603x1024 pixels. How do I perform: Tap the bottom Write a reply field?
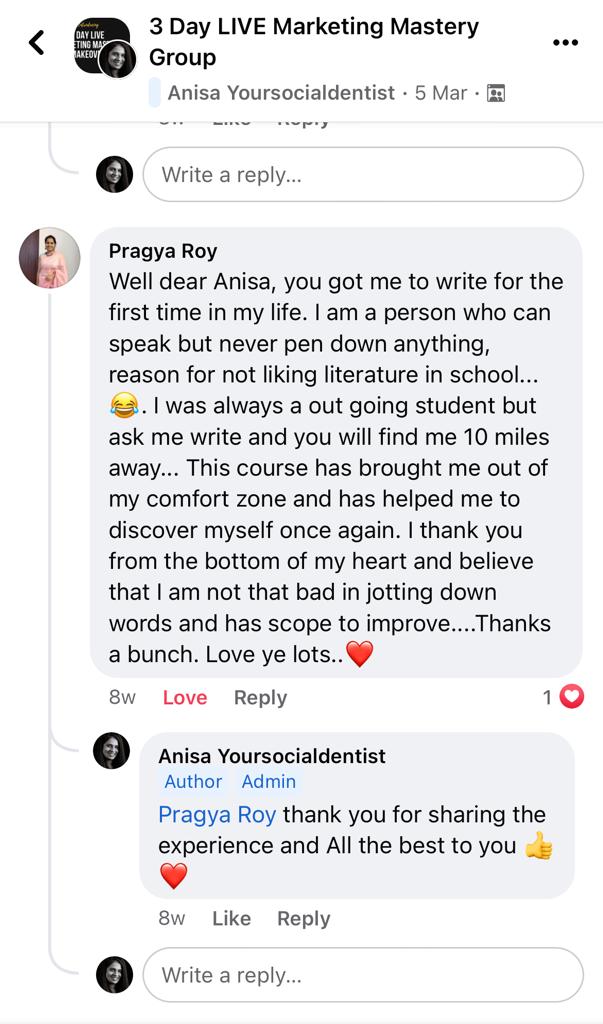(x=363, y=975)
